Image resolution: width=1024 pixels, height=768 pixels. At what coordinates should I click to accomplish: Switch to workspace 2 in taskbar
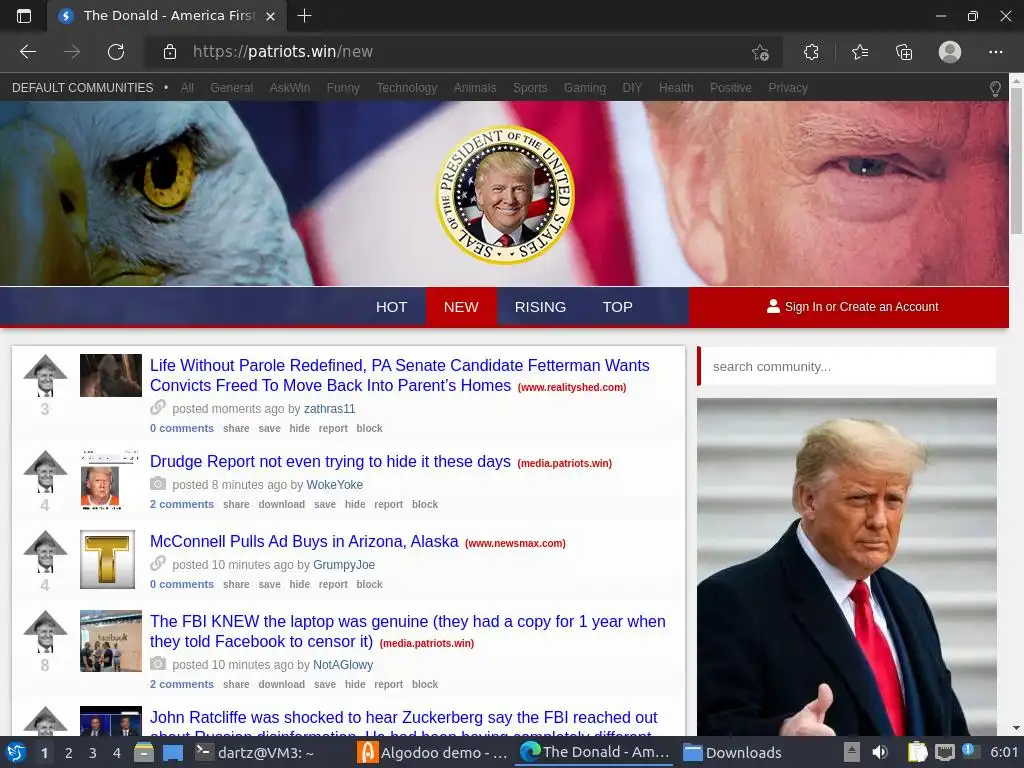[x=68, y=752]
